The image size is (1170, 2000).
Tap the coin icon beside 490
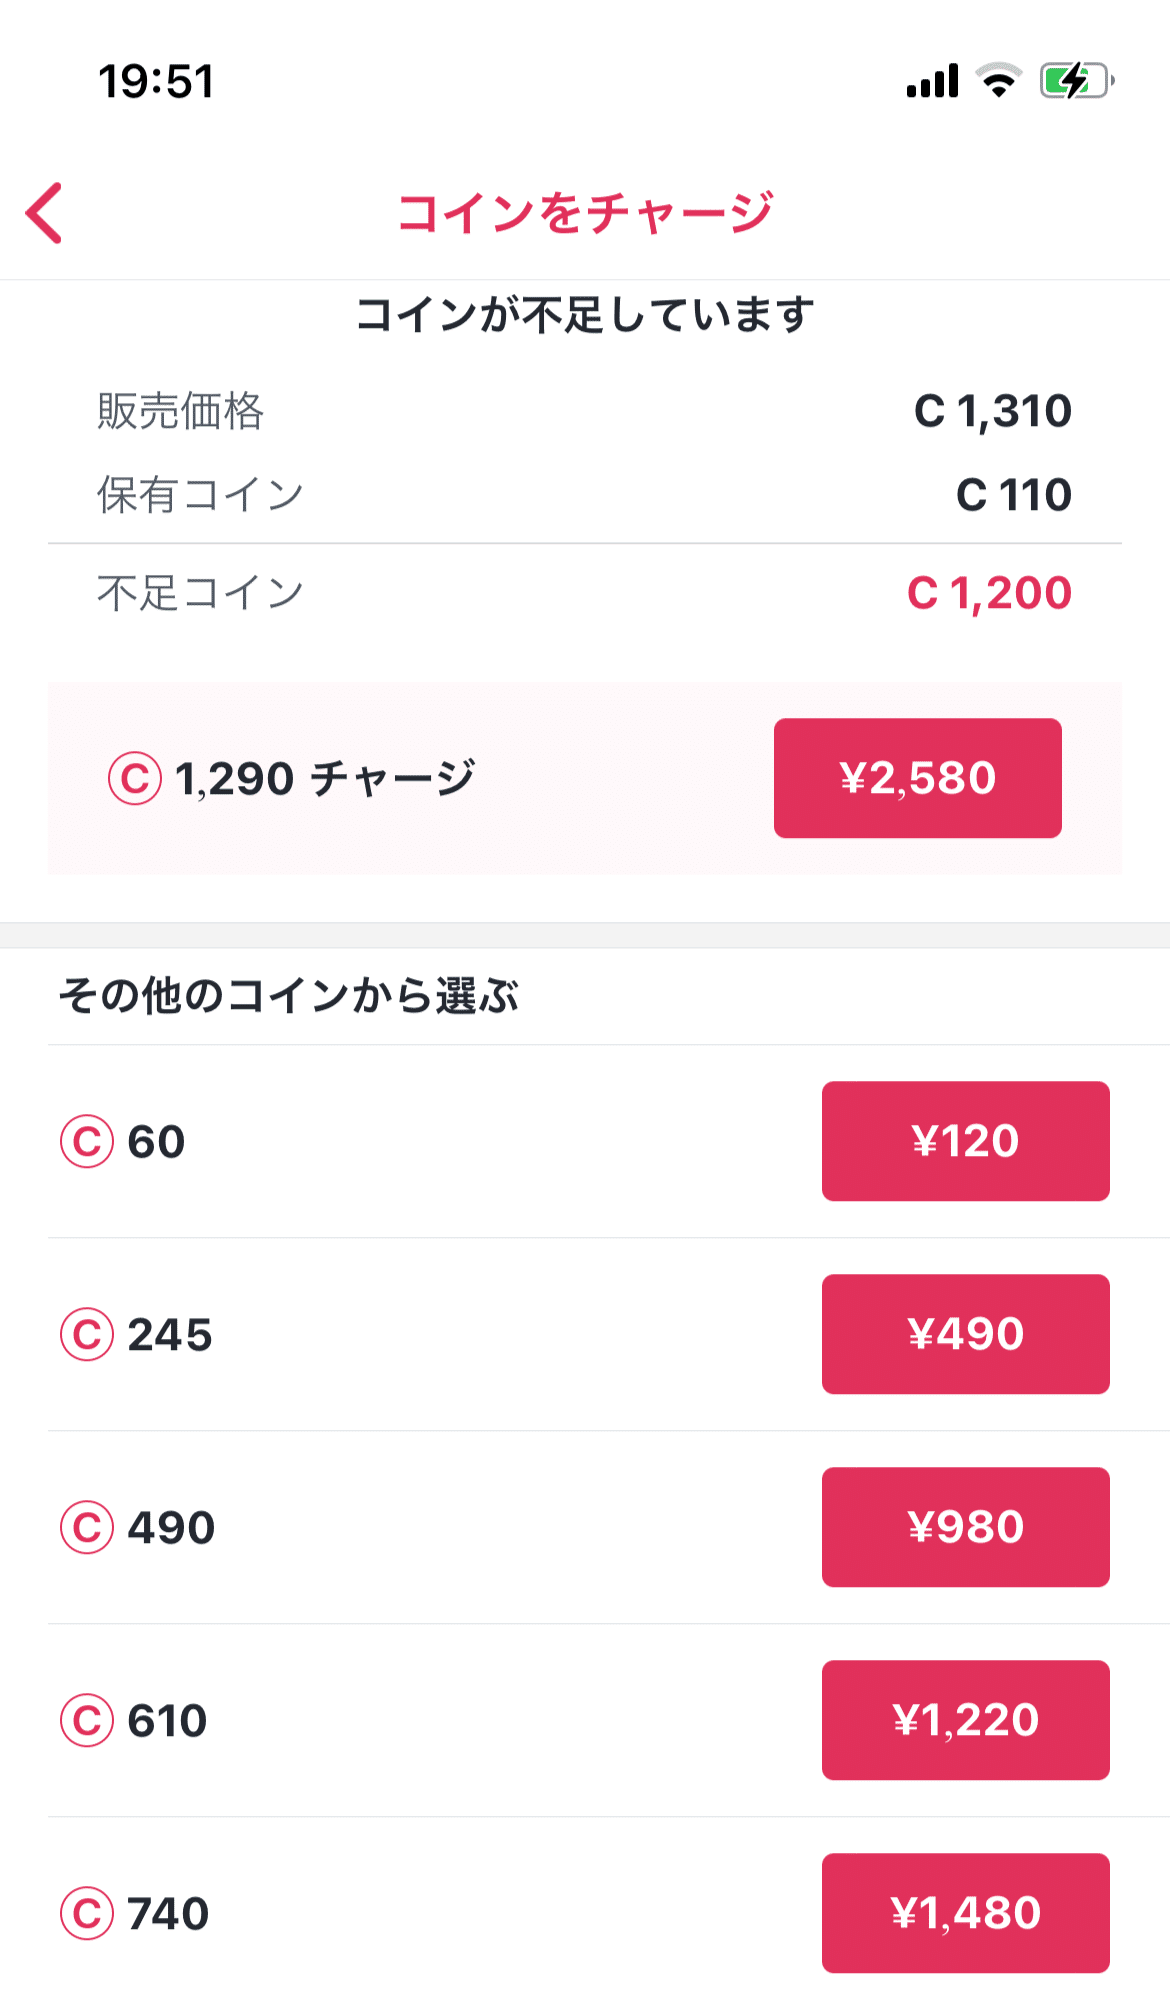click(x=87, y=1527)
